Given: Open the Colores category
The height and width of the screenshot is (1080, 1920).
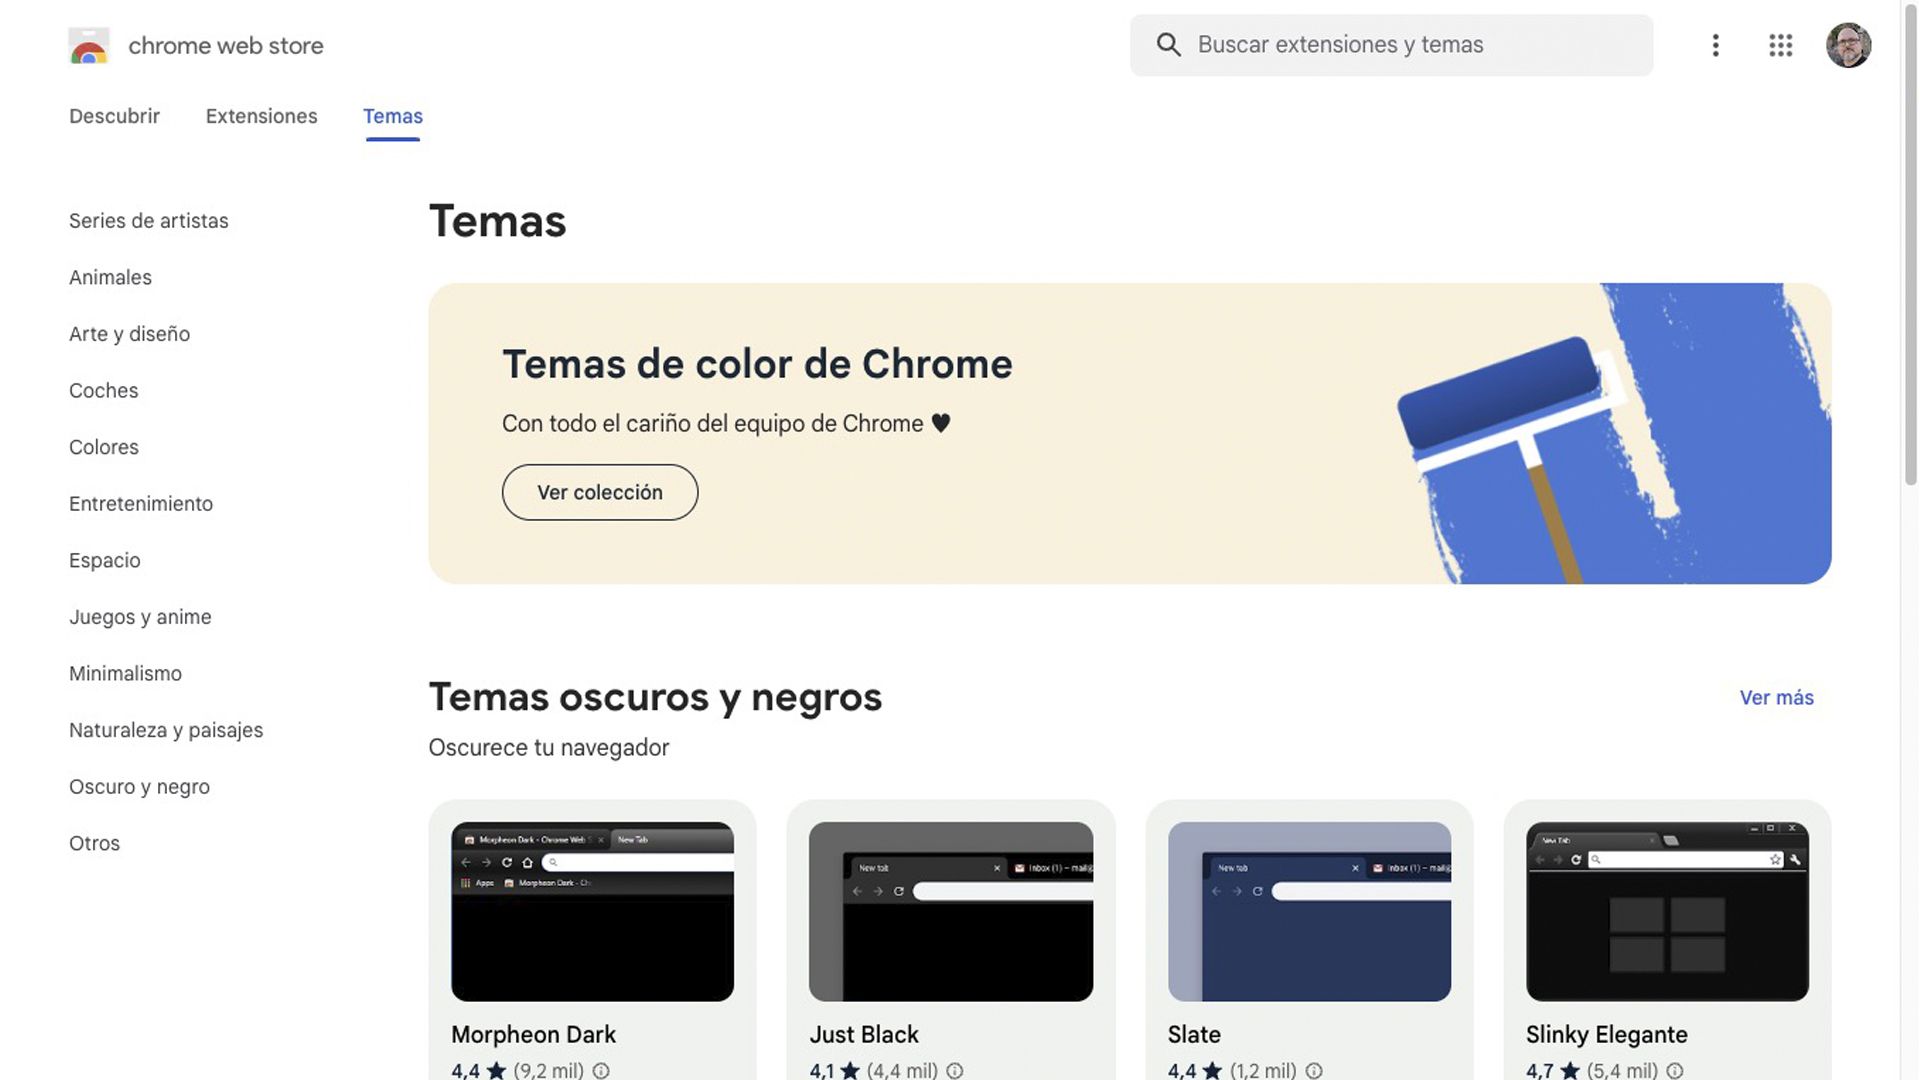Looking at the screenshot, I should [x=104, y=447].
